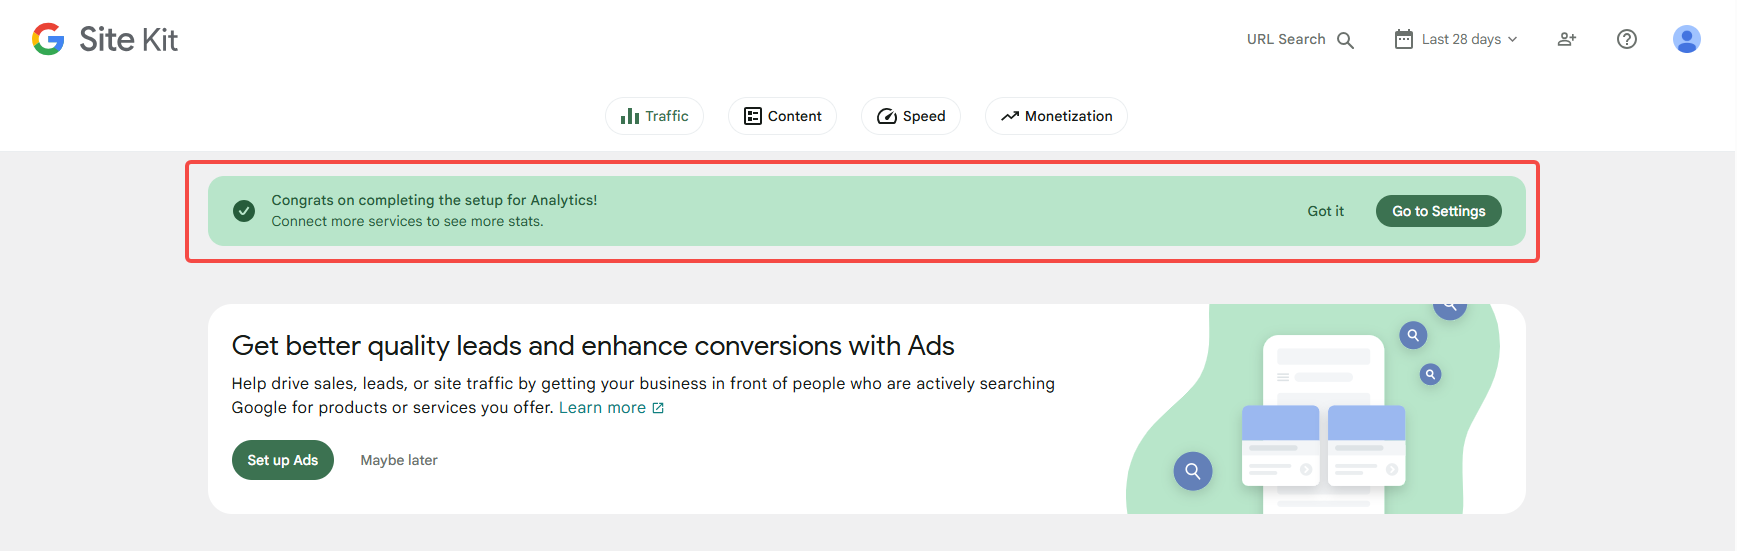
Task: Go to the Monetization section
Action: (x=1056, y=116)
